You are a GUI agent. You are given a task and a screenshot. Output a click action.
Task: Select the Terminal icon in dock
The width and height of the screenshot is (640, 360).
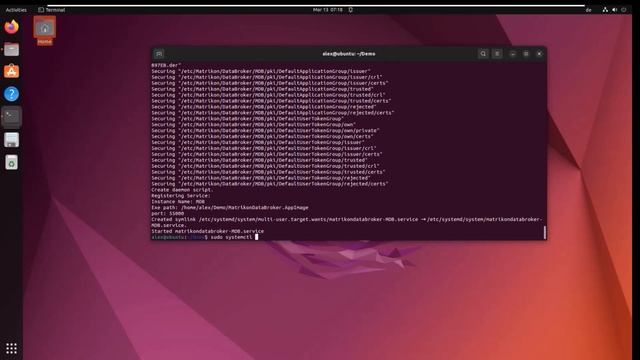(x=11, y=117)
